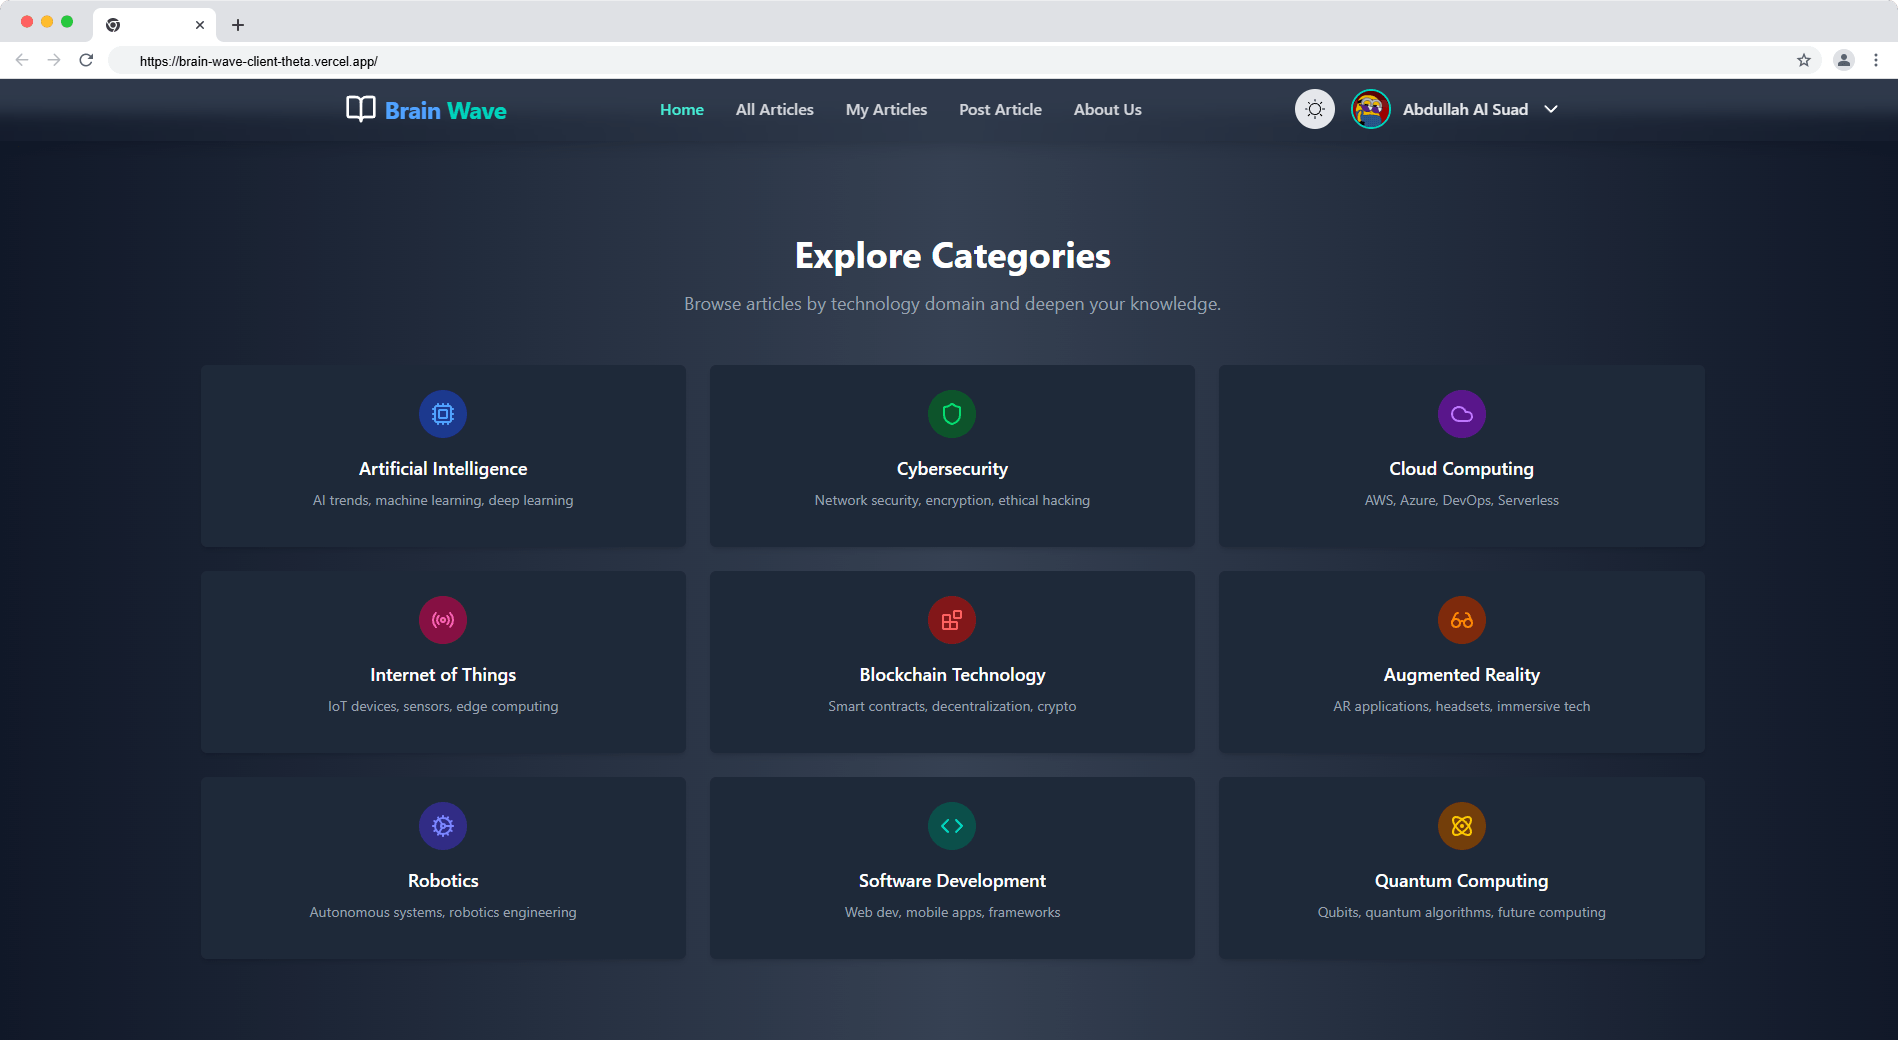The height and width of the screenshot is (1040, 1898).
Task: Click the Robotics gear icon
Action: click(443, 826)
